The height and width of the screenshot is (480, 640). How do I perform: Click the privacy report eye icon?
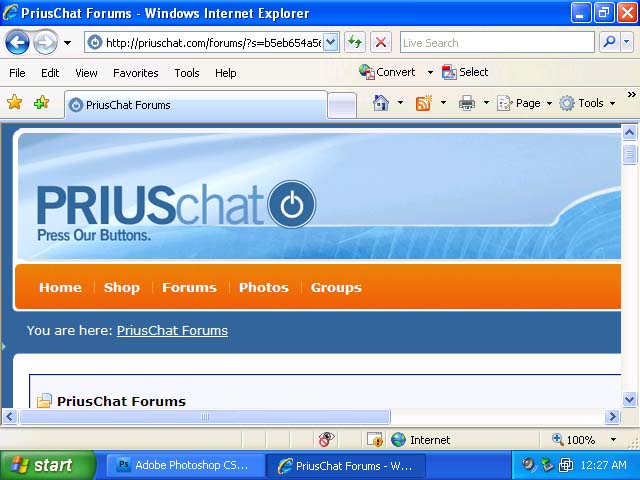pyautogui.click(x=326, y=440)
